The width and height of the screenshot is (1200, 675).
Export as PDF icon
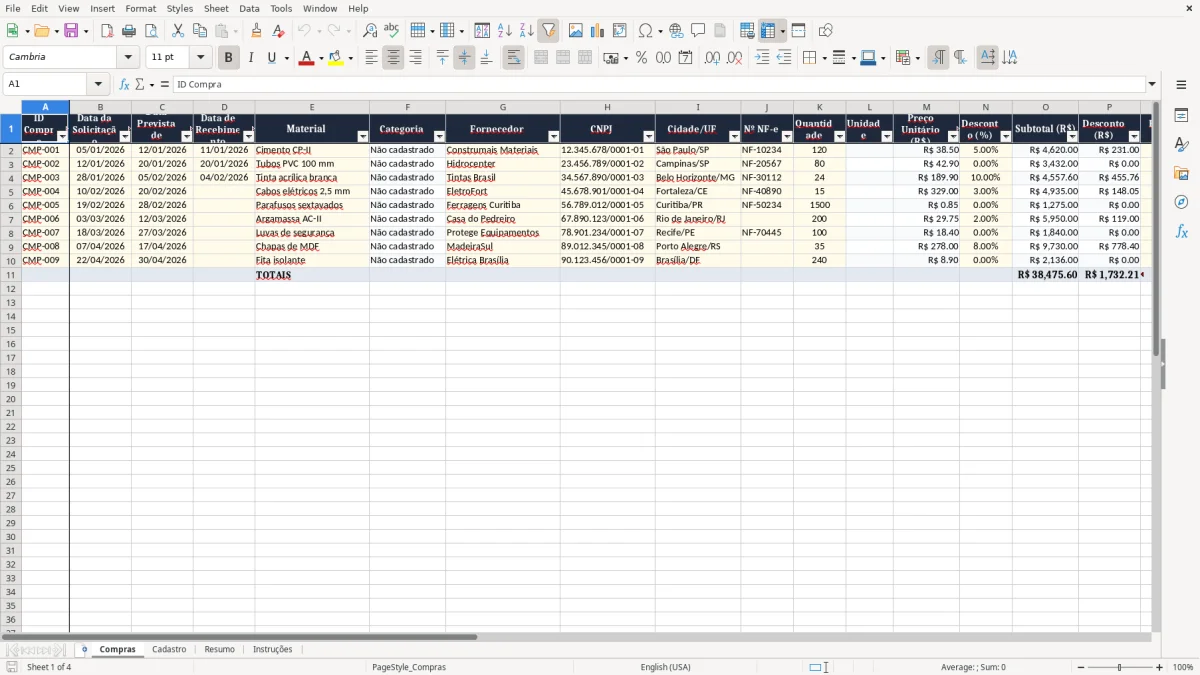click(107, 31)
